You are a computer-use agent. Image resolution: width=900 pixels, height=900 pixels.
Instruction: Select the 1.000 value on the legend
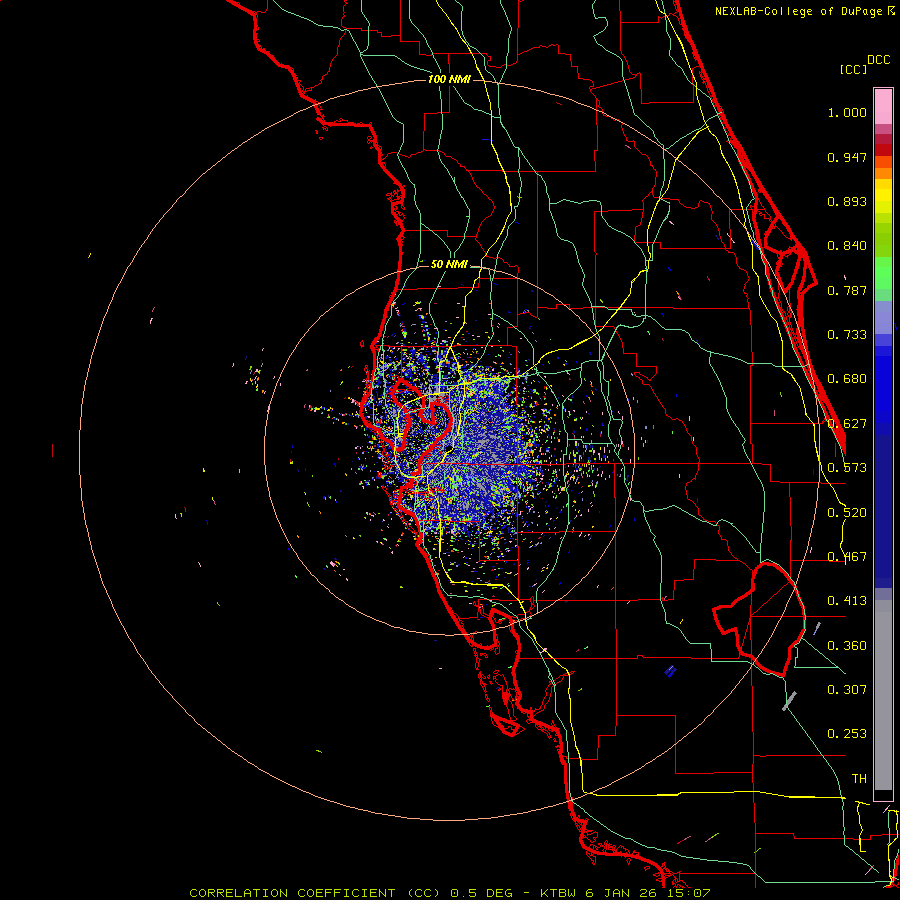[x=847, y=112]
